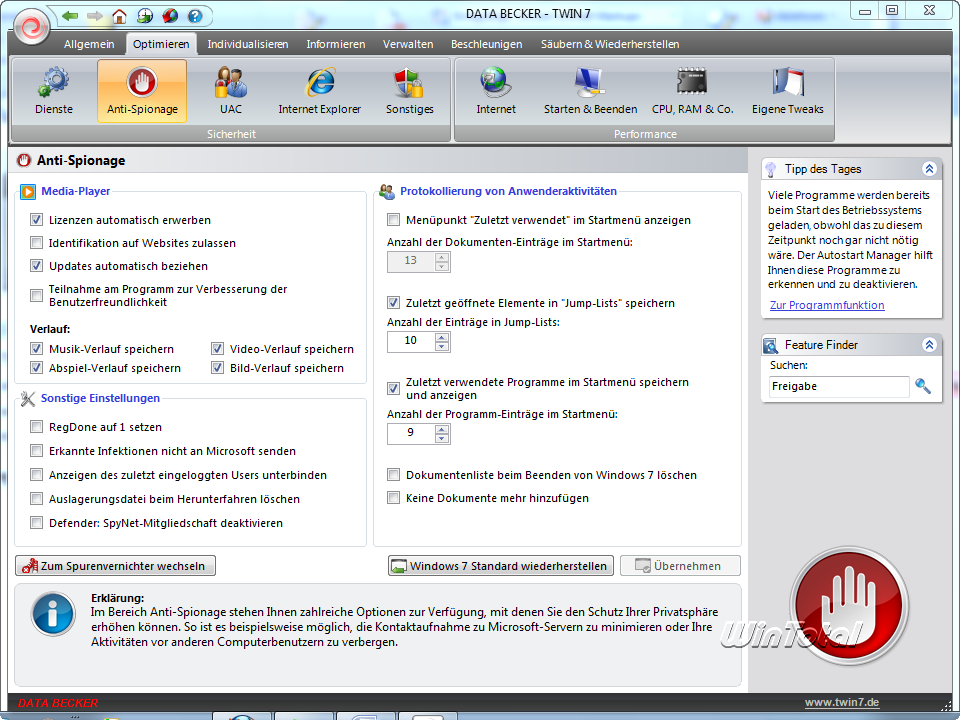Click the red hand icon next to Anti-Spionage heading
Viewport: 960px width, 720px height.
(x=24, y=160)
